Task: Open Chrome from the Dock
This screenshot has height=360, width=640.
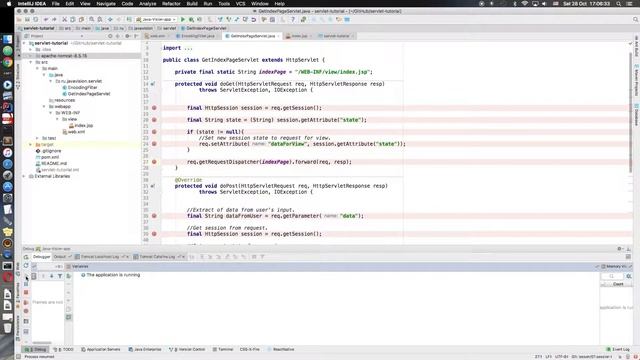Action: coord(7,62)
